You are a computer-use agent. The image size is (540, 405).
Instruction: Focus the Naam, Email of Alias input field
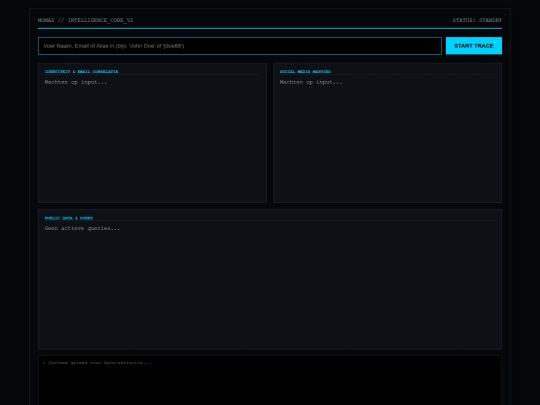240,46
